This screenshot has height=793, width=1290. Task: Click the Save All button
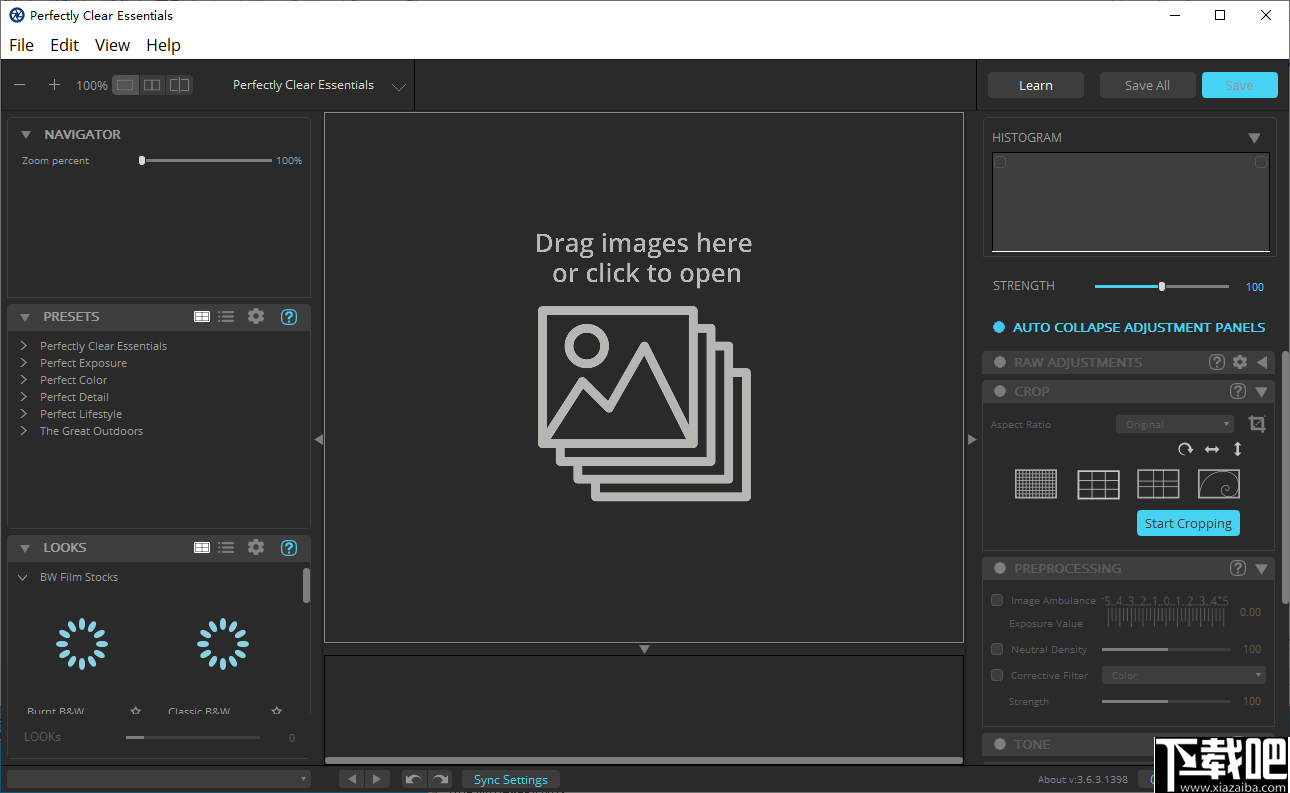point(1147,85)
